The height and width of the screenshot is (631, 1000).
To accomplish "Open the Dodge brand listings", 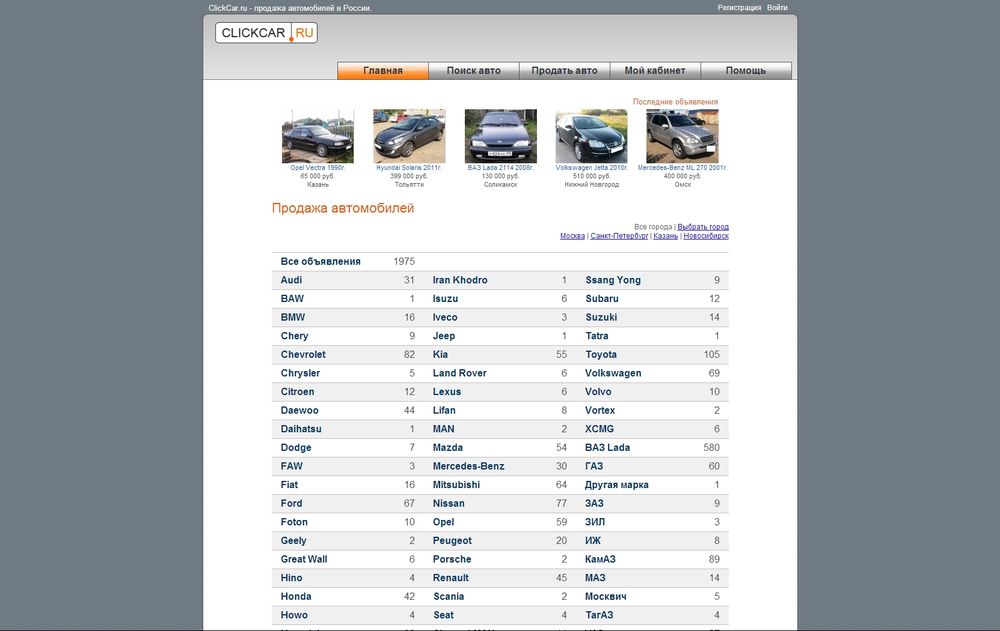I will [296, 447].
